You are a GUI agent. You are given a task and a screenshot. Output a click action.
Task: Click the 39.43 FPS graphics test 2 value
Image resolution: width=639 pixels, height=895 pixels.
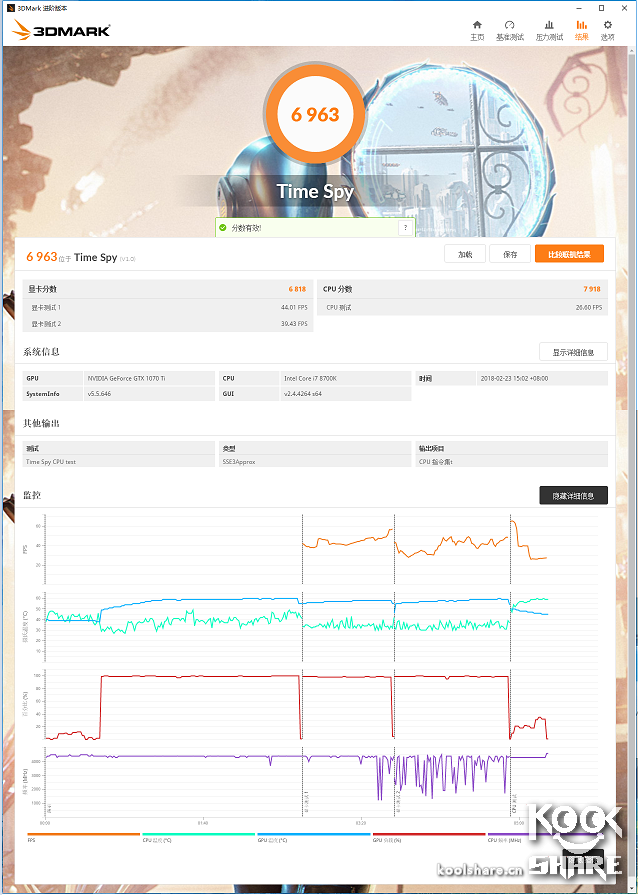tap(294, 324)
